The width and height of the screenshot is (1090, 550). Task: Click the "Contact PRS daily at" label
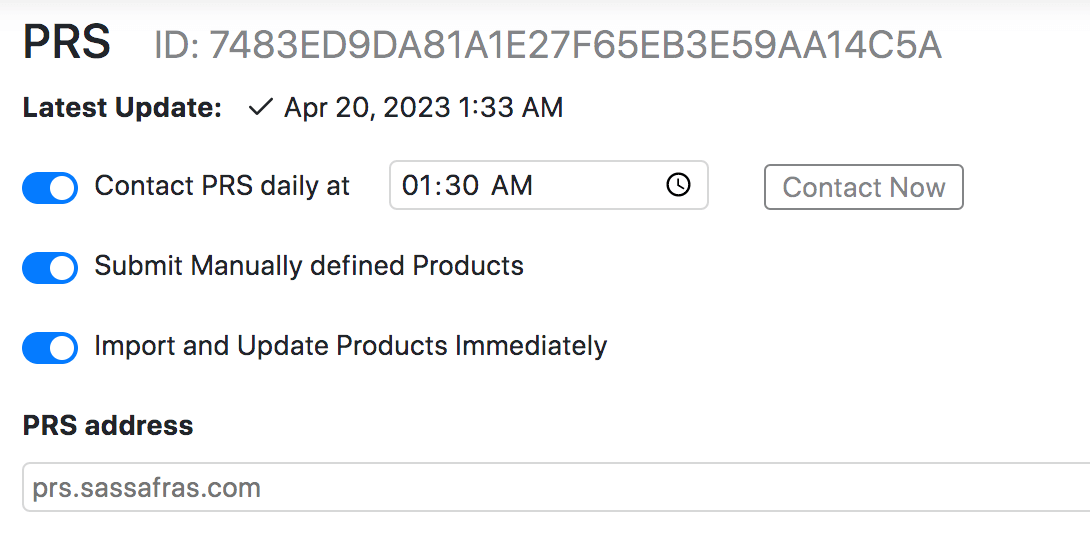[x=222, y=186]
